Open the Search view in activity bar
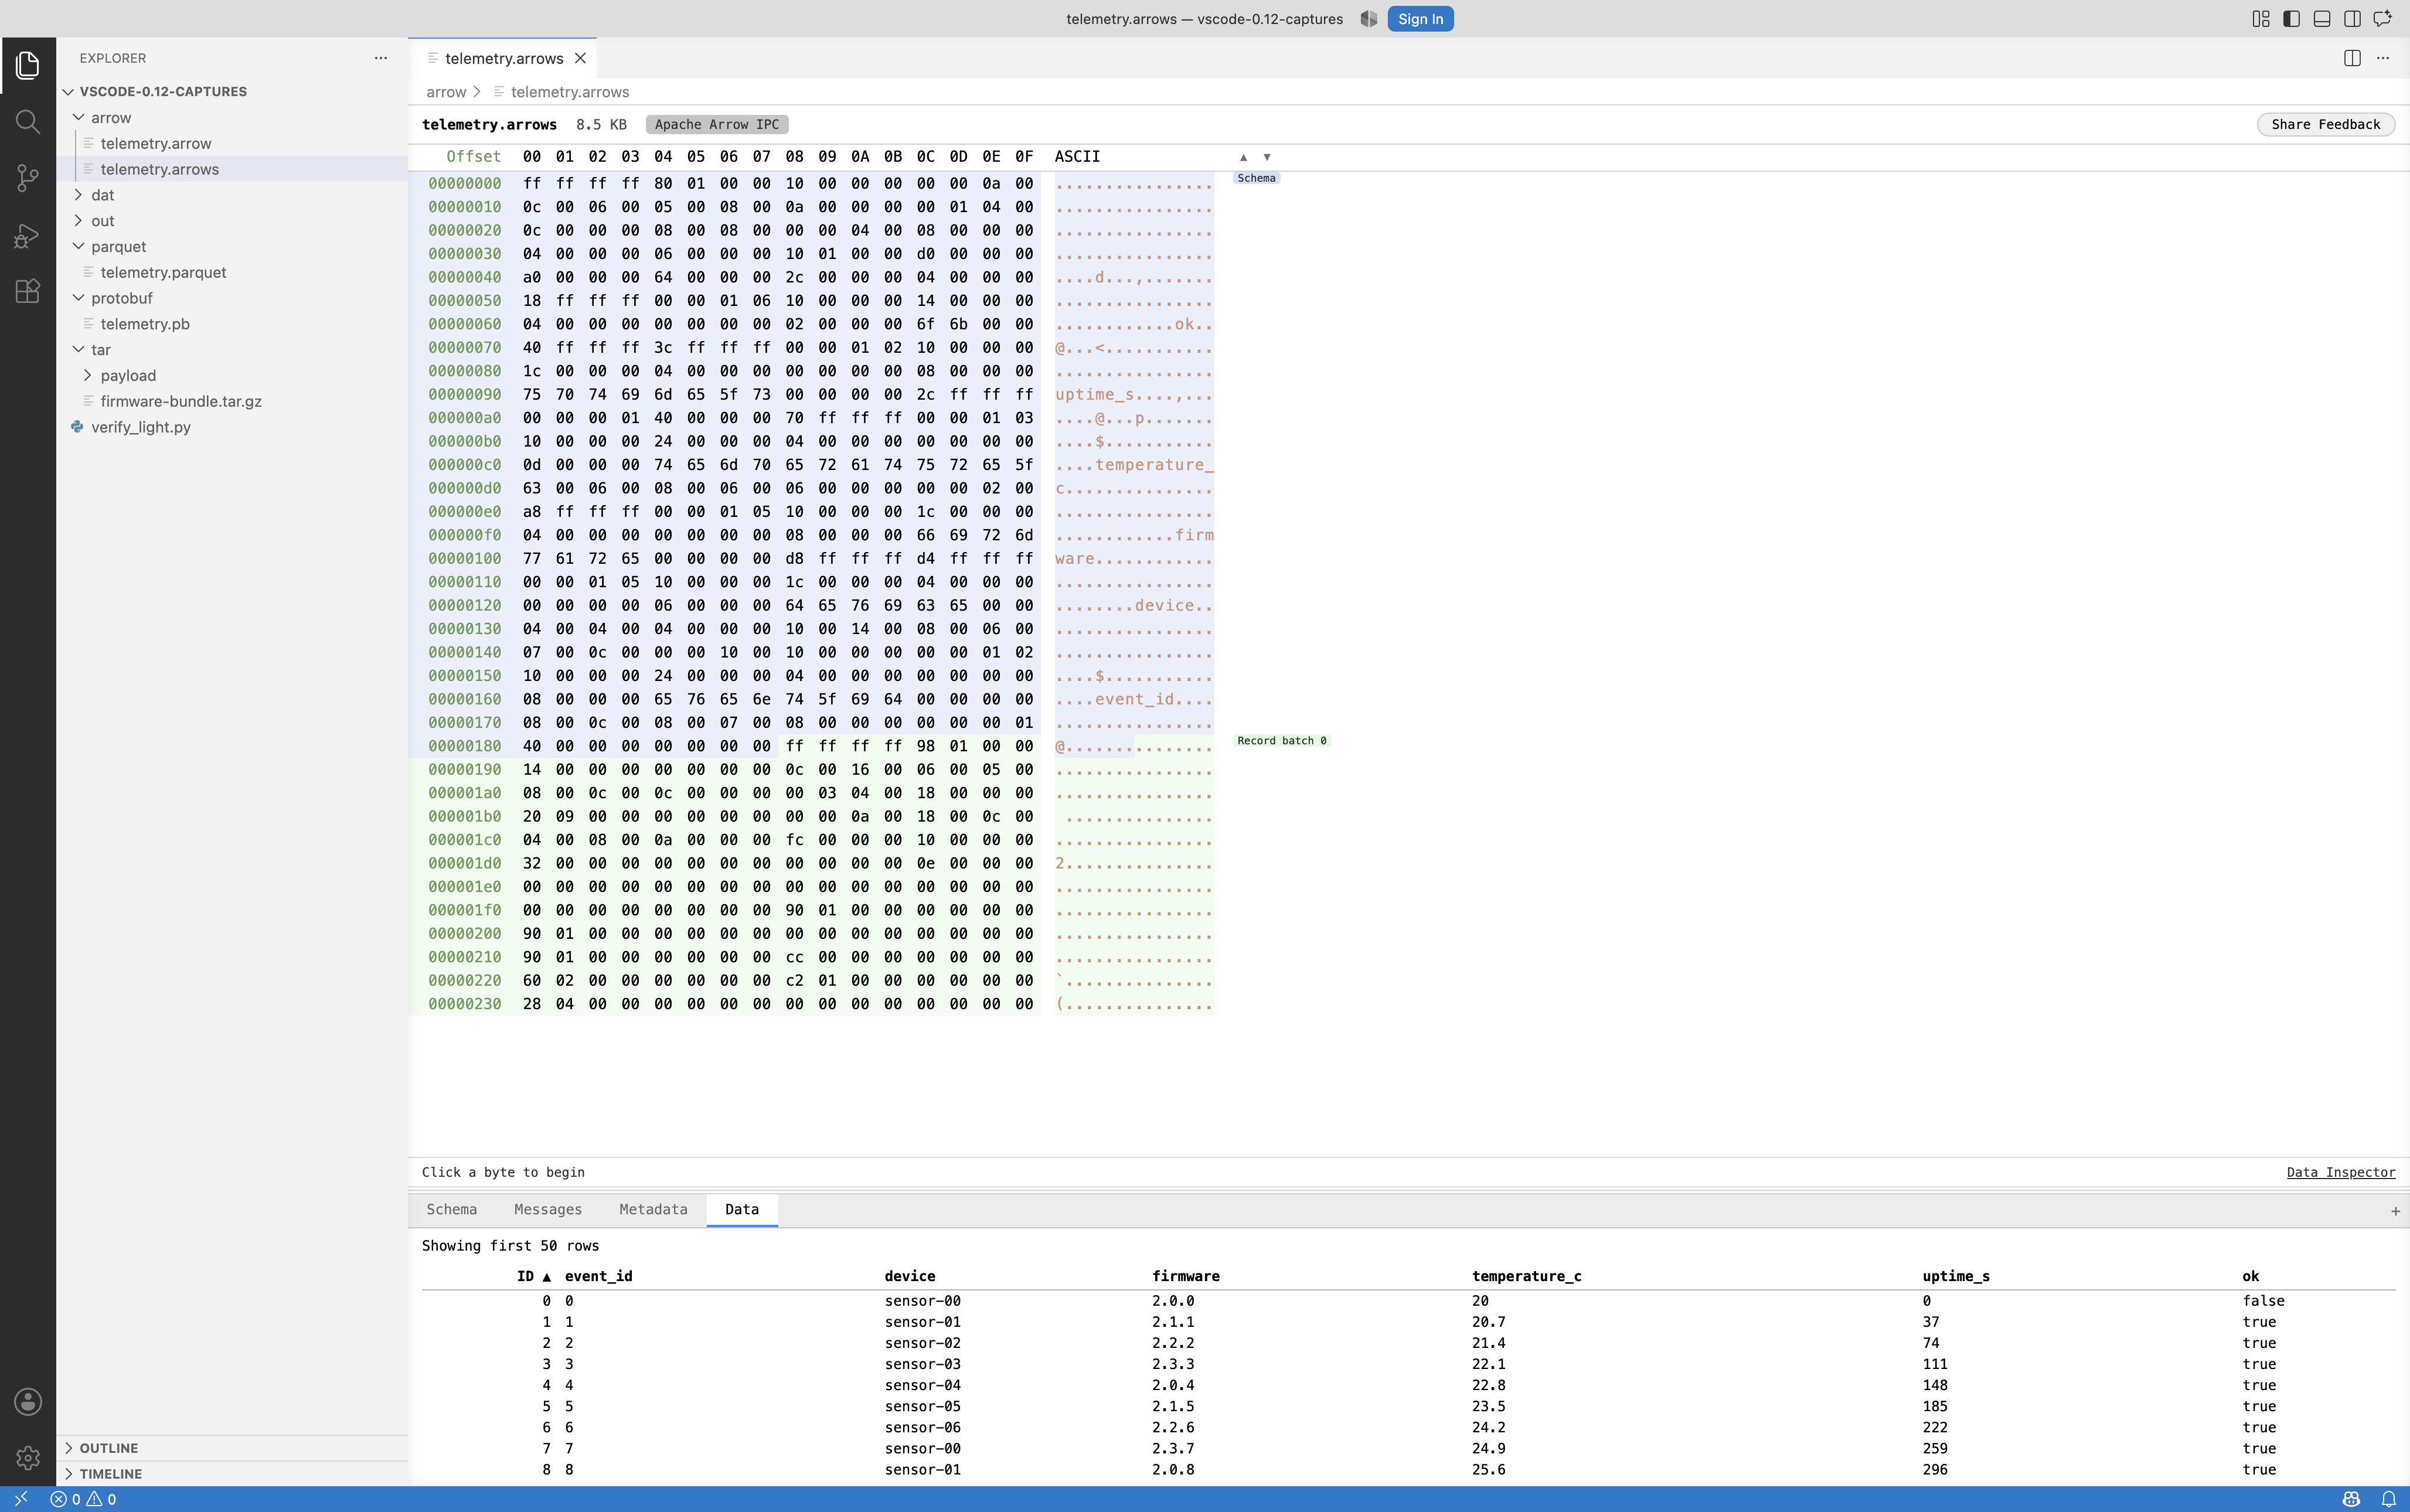 coord(28,122)
